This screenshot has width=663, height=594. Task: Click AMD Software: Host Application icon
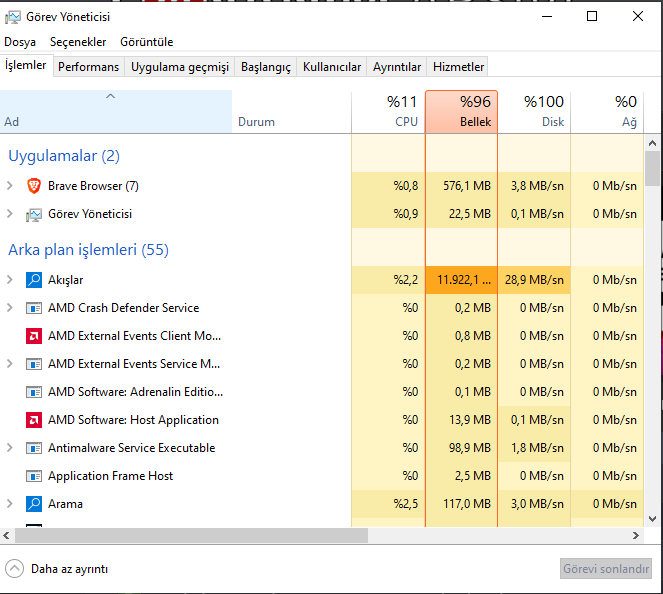[34, 420]
